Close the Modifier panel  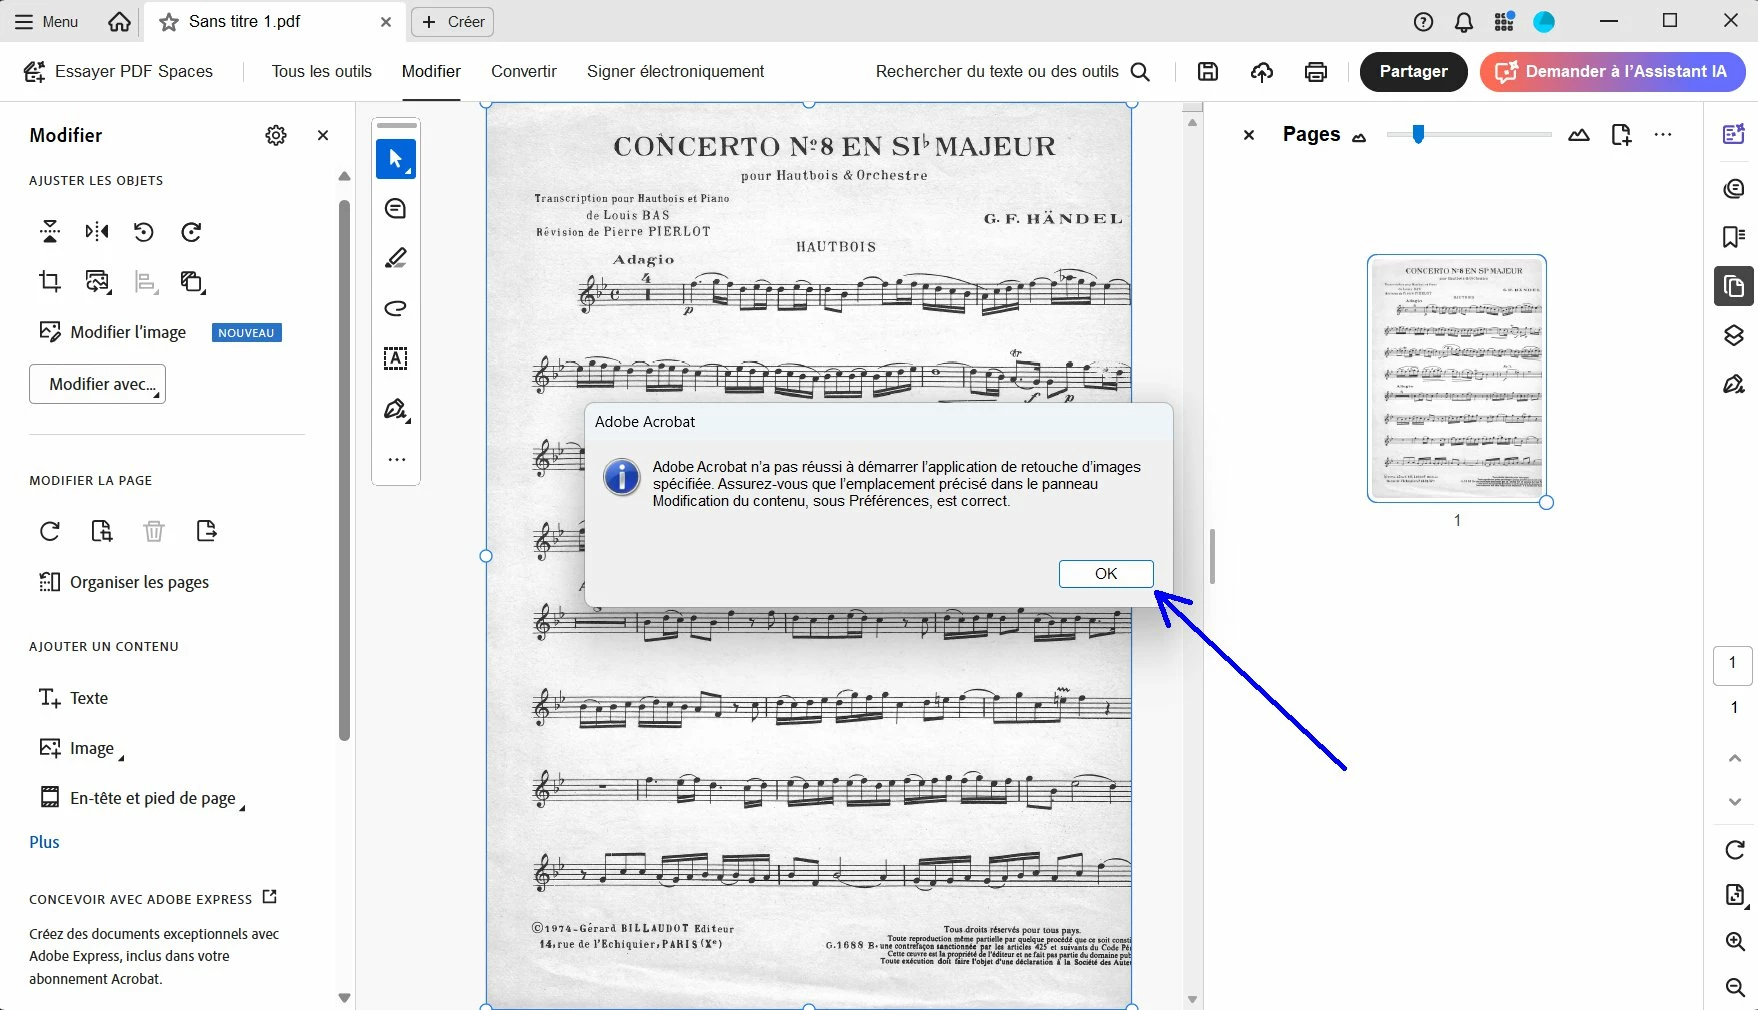[323, 135]
